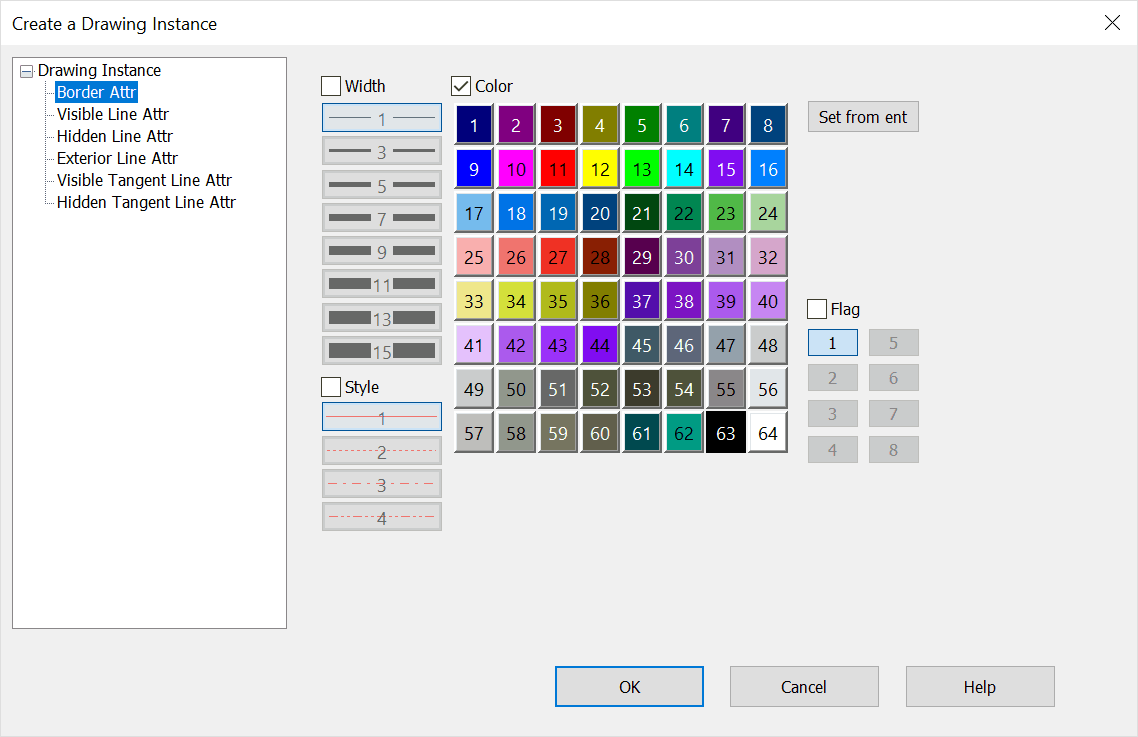The height and width of the screenshot is (737, 1138).
Task: Choose width option 7
Action: coord(381,217)
